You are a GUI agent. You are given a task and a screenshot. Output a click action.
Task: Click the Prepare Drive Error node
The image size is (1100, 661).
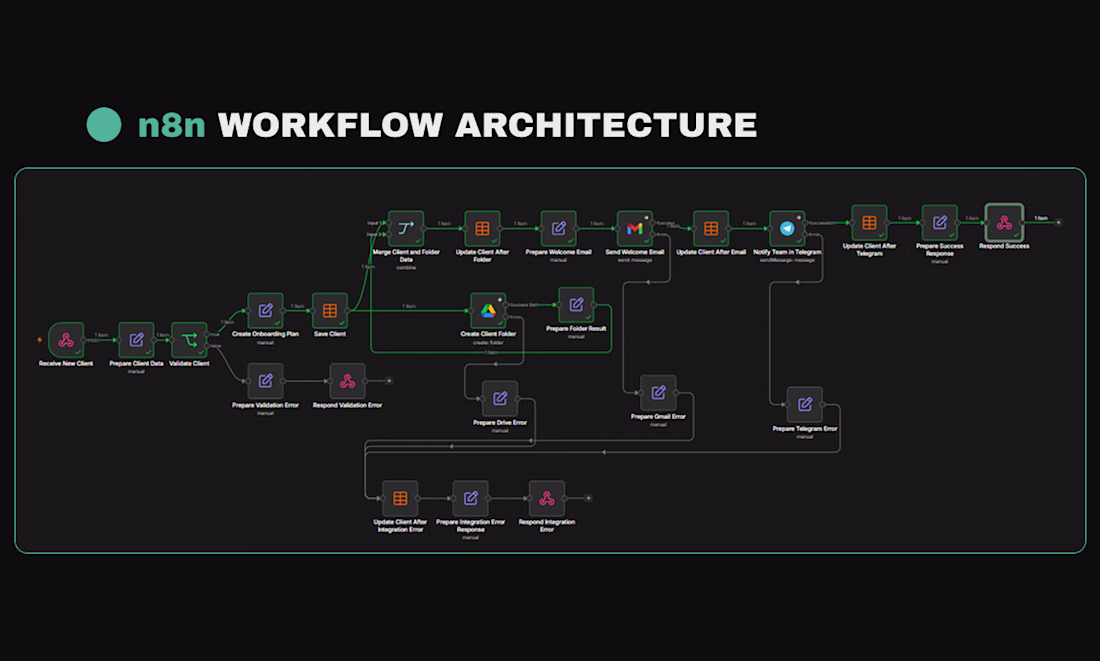[x=499, y=399]
